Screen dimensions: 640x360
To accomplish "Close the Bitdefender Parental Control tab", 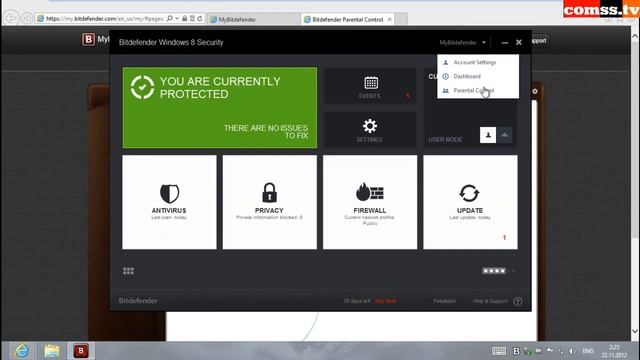I will point(389,19).
